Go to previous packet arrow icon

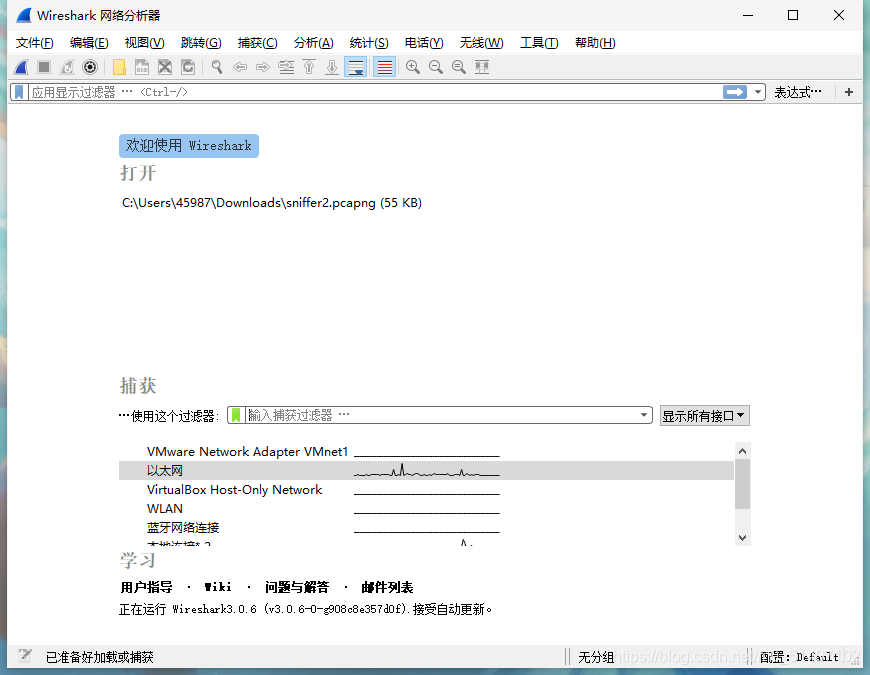(x=240, y=68)
